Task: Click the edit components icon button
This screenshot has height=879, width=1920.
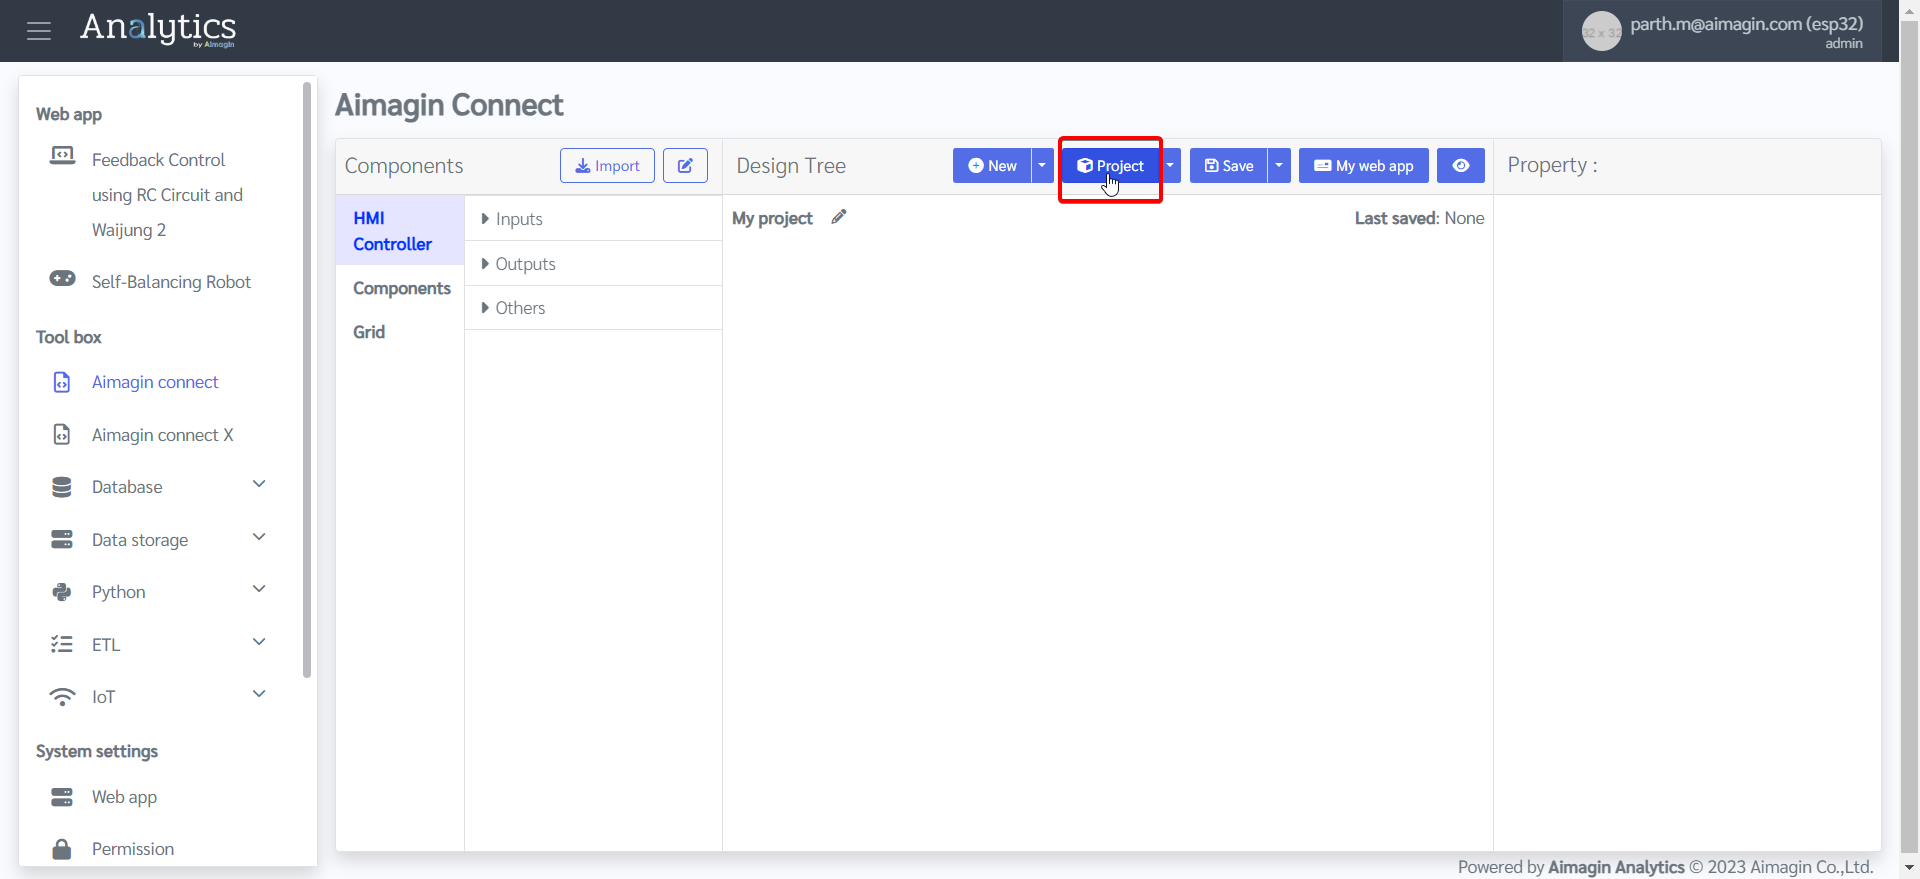Action: (685, 166)
